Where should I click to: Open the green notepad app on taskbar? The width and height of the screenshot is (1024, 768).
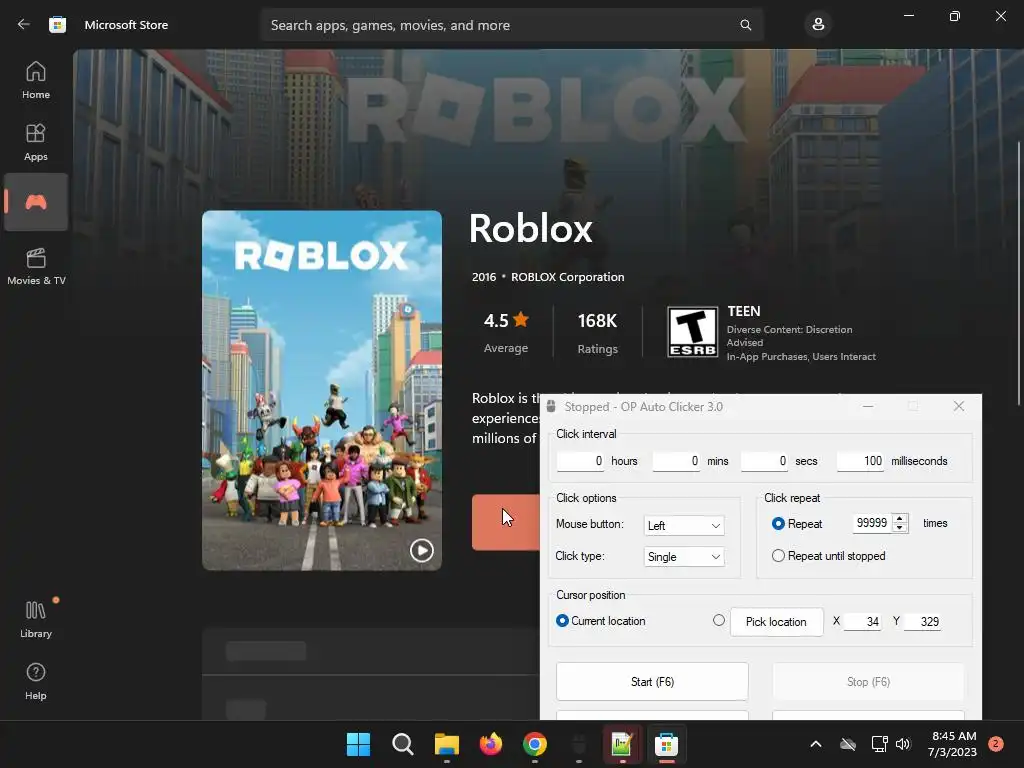coord(622,744)
